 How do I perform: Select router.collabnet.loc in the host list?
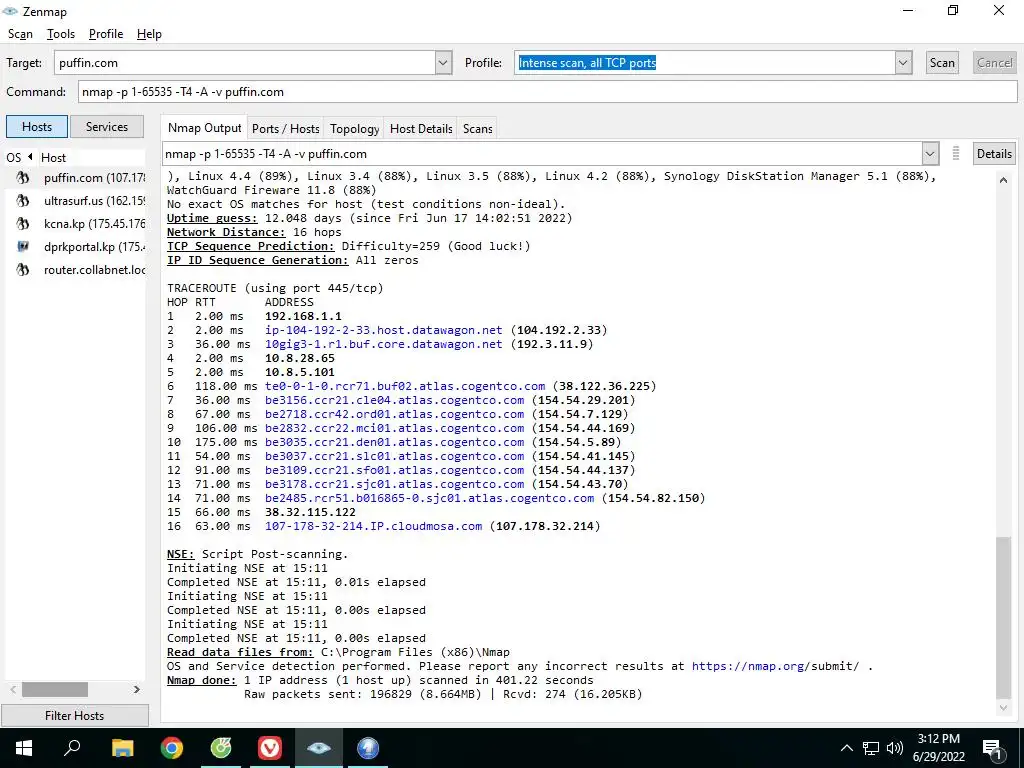coord(76,270)
